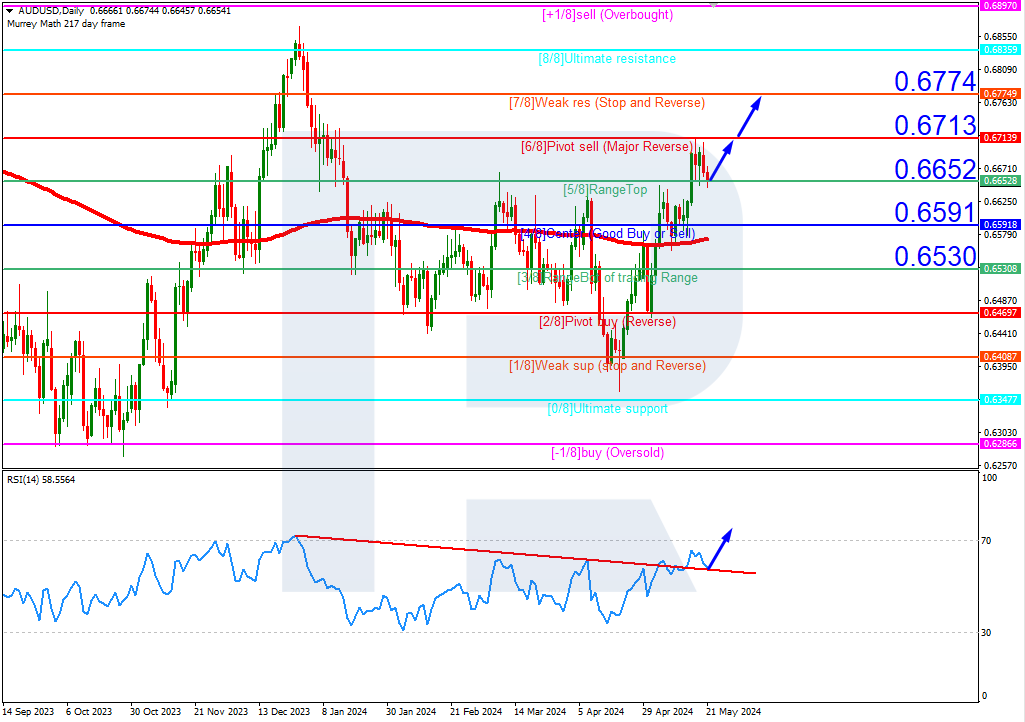
Task: Click the RSI(14) 58.5564 indicator label
Action: click(41, 479)
